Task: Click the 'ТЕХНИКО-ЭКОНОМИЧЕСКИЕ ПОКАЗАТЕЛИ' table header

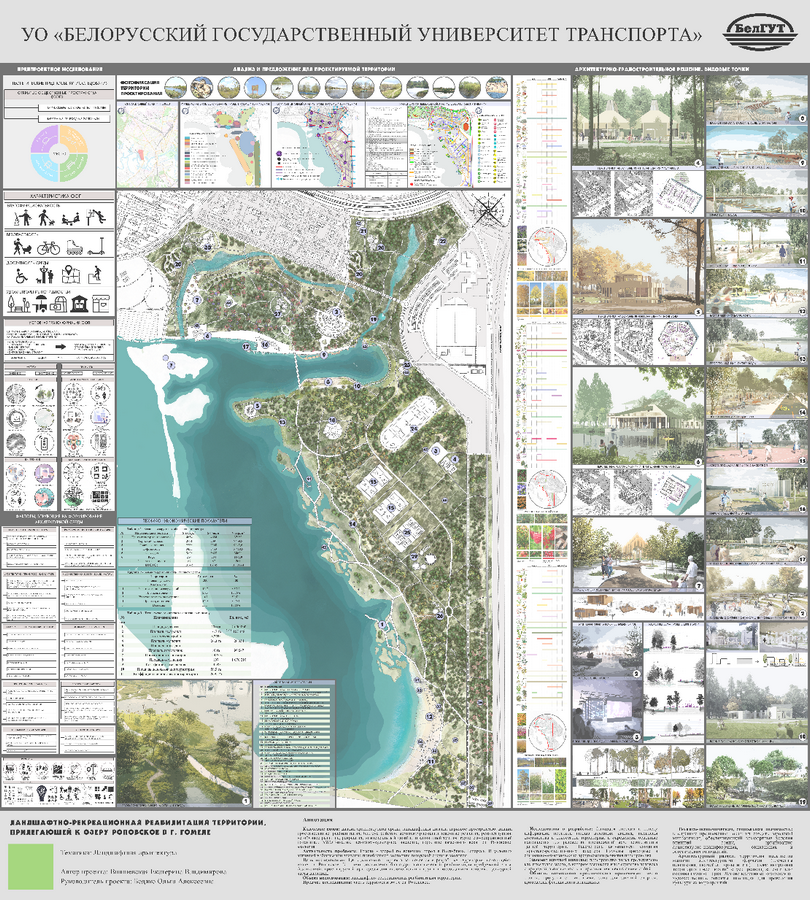Action: click(x=184, y=520)
